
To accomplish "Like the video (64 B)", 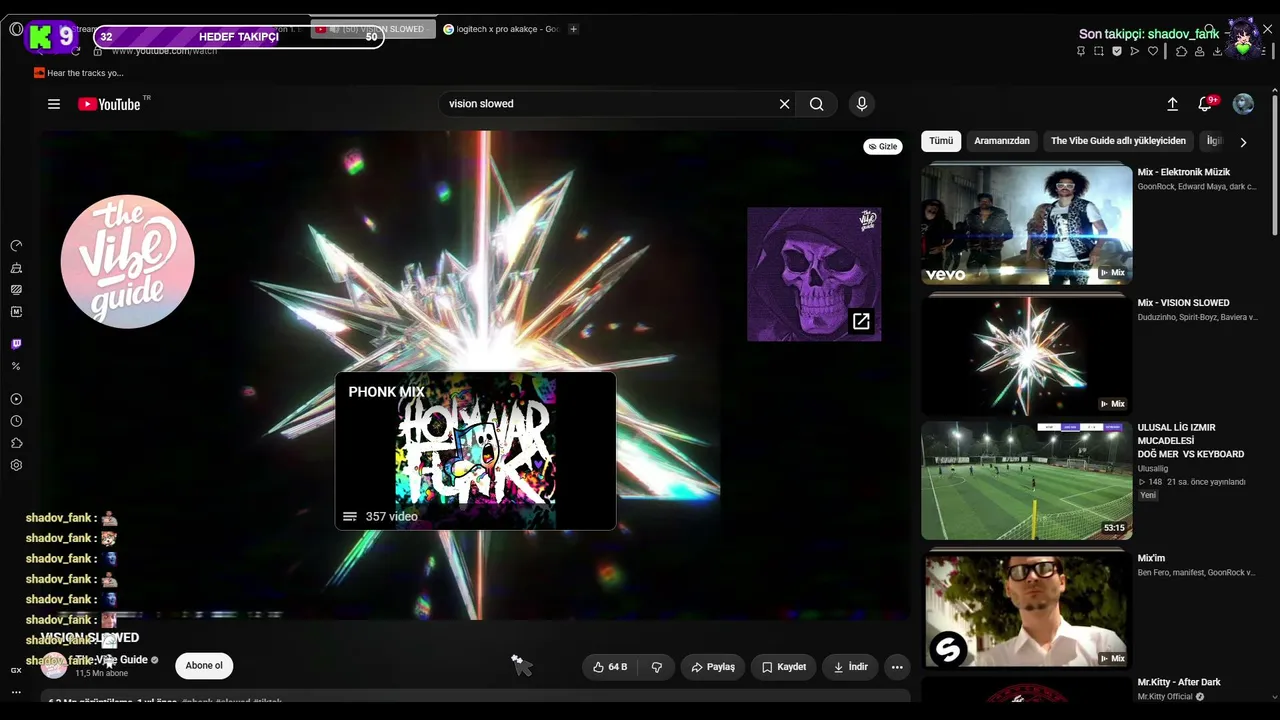I will coord(610,667).
